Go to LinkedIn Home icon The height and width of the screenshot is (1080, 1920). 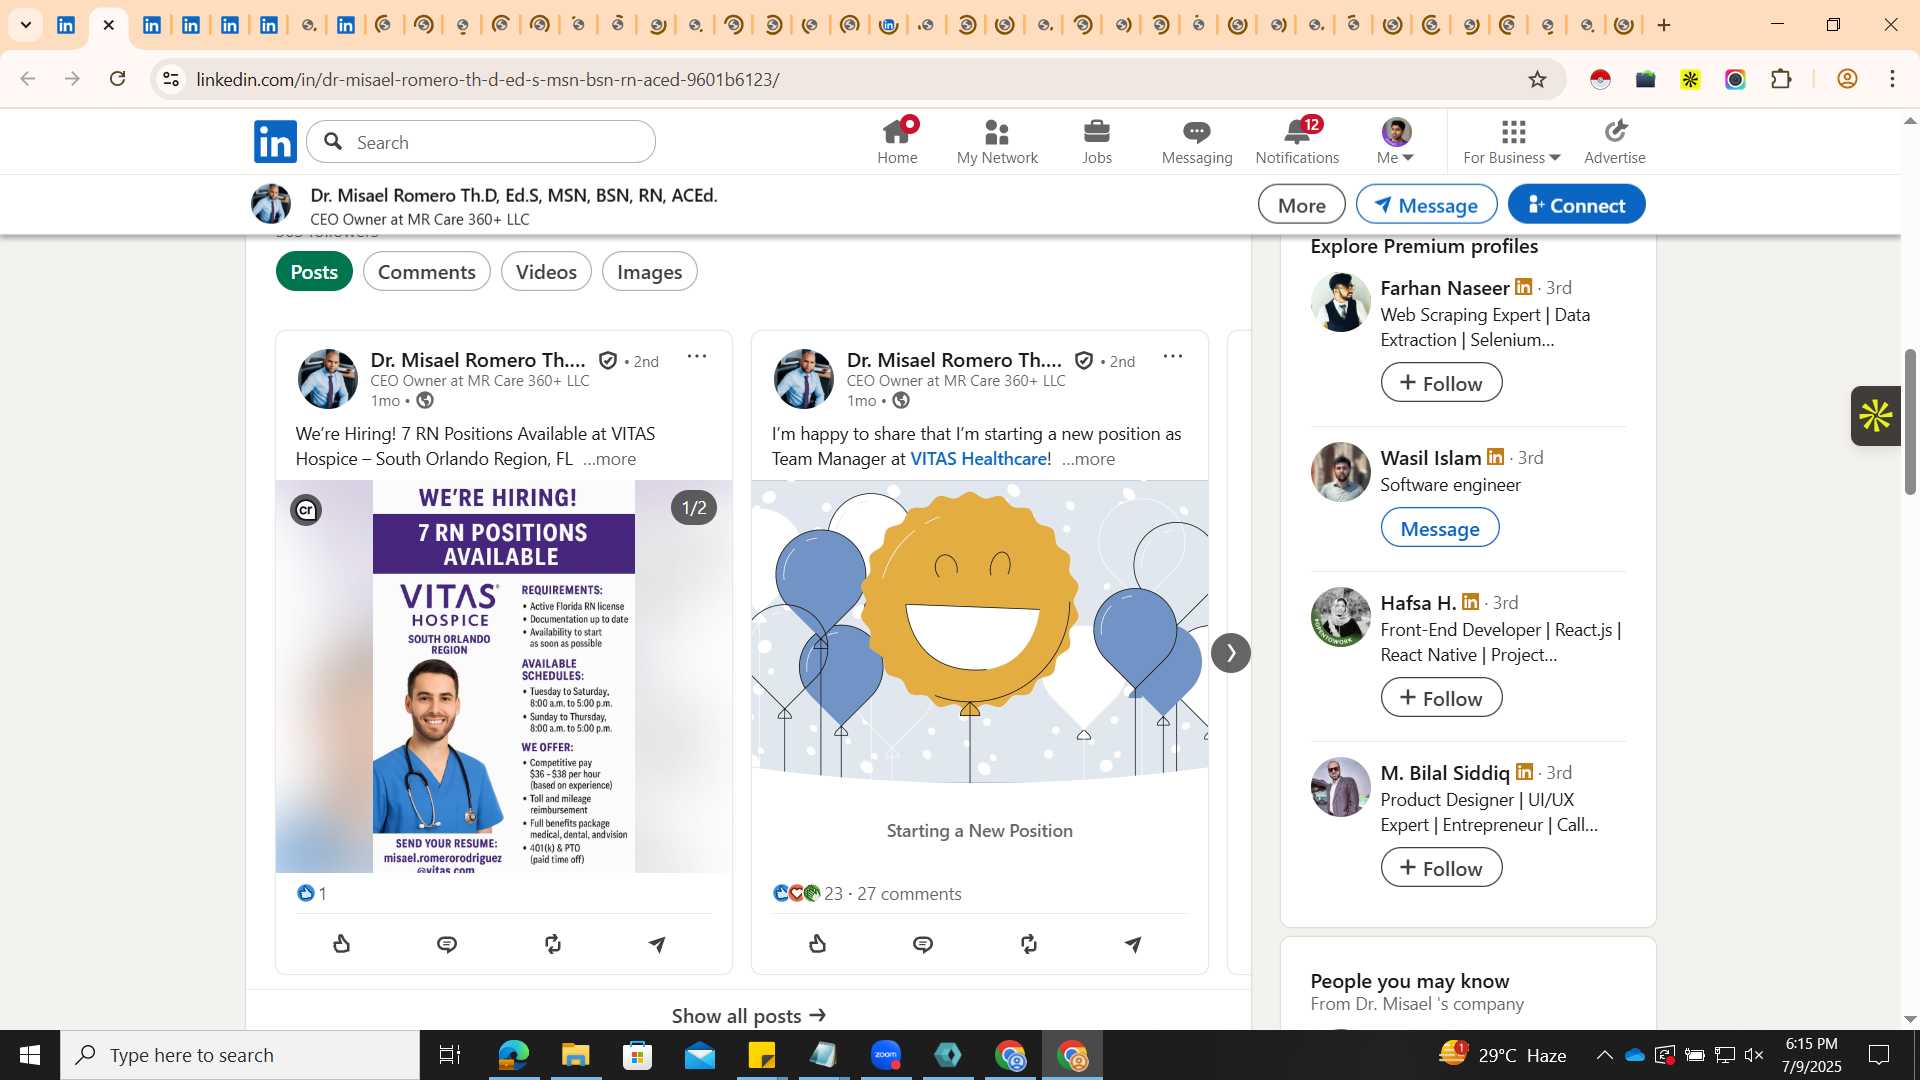point(897,141)
